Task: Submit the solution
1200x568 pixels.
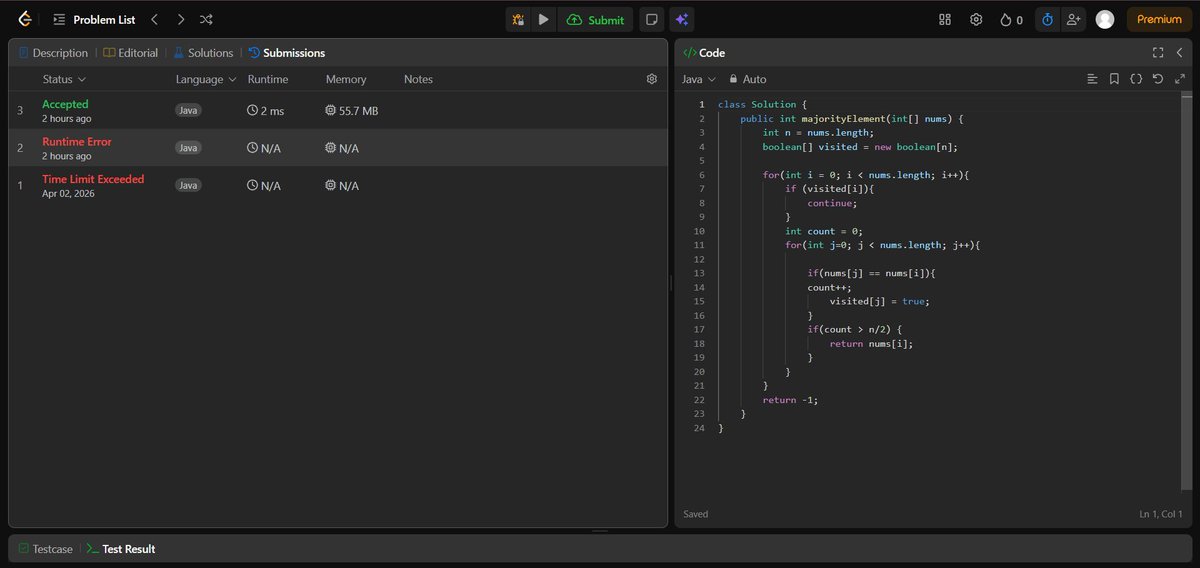Action: 596,19
